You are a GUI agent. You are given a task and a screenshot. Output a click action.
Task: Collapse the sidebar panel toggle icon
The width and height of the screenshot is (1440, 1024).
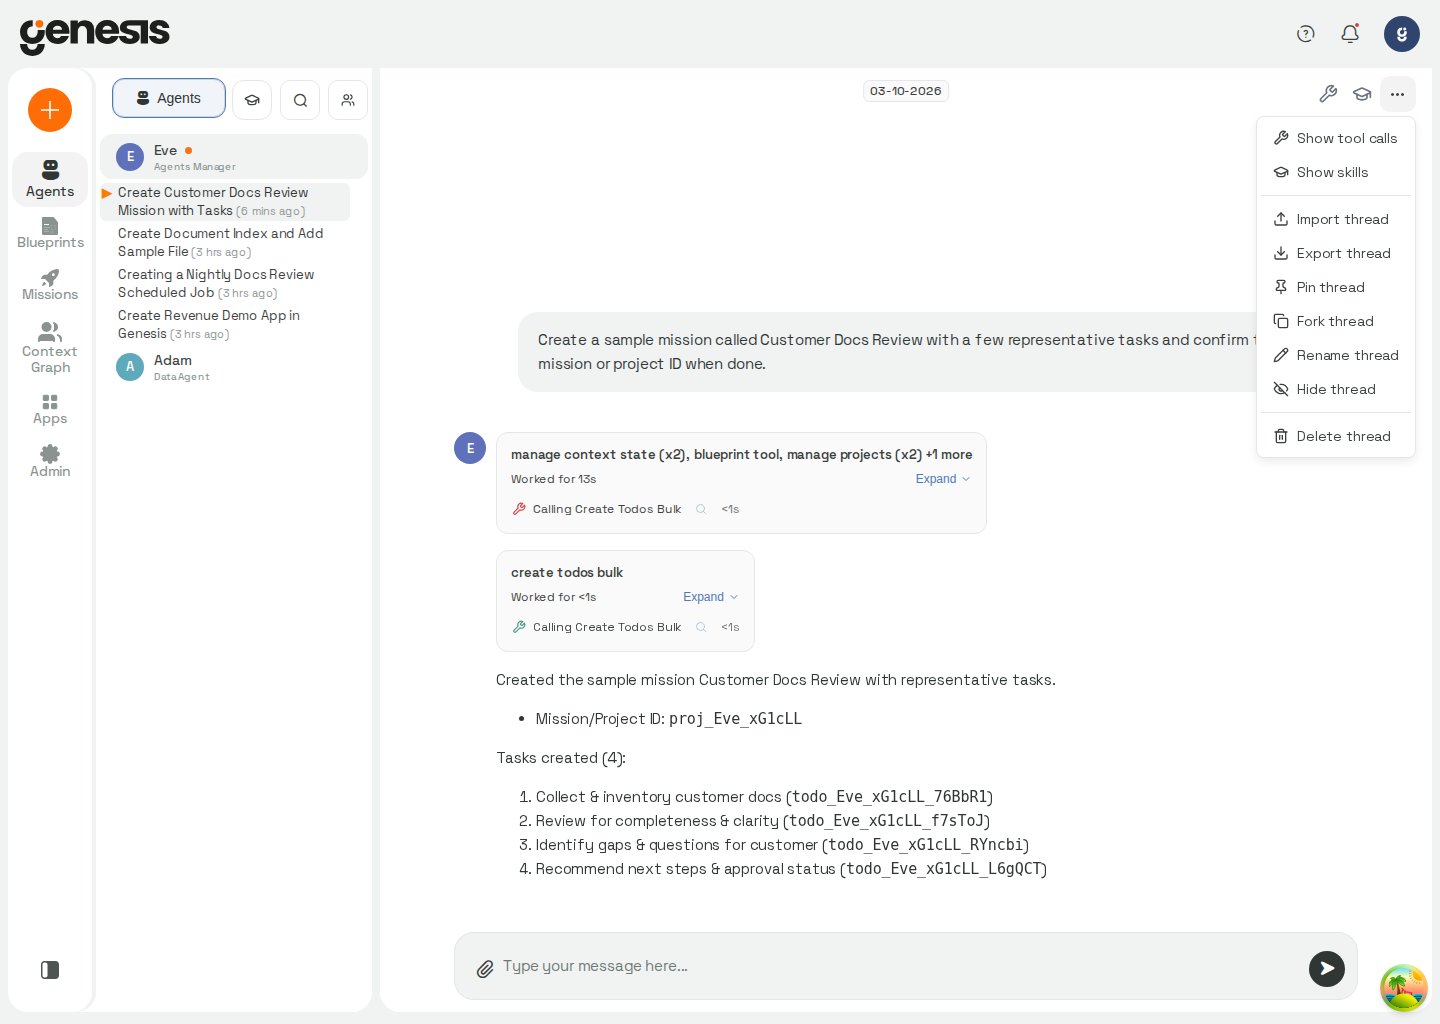(50, 970)
